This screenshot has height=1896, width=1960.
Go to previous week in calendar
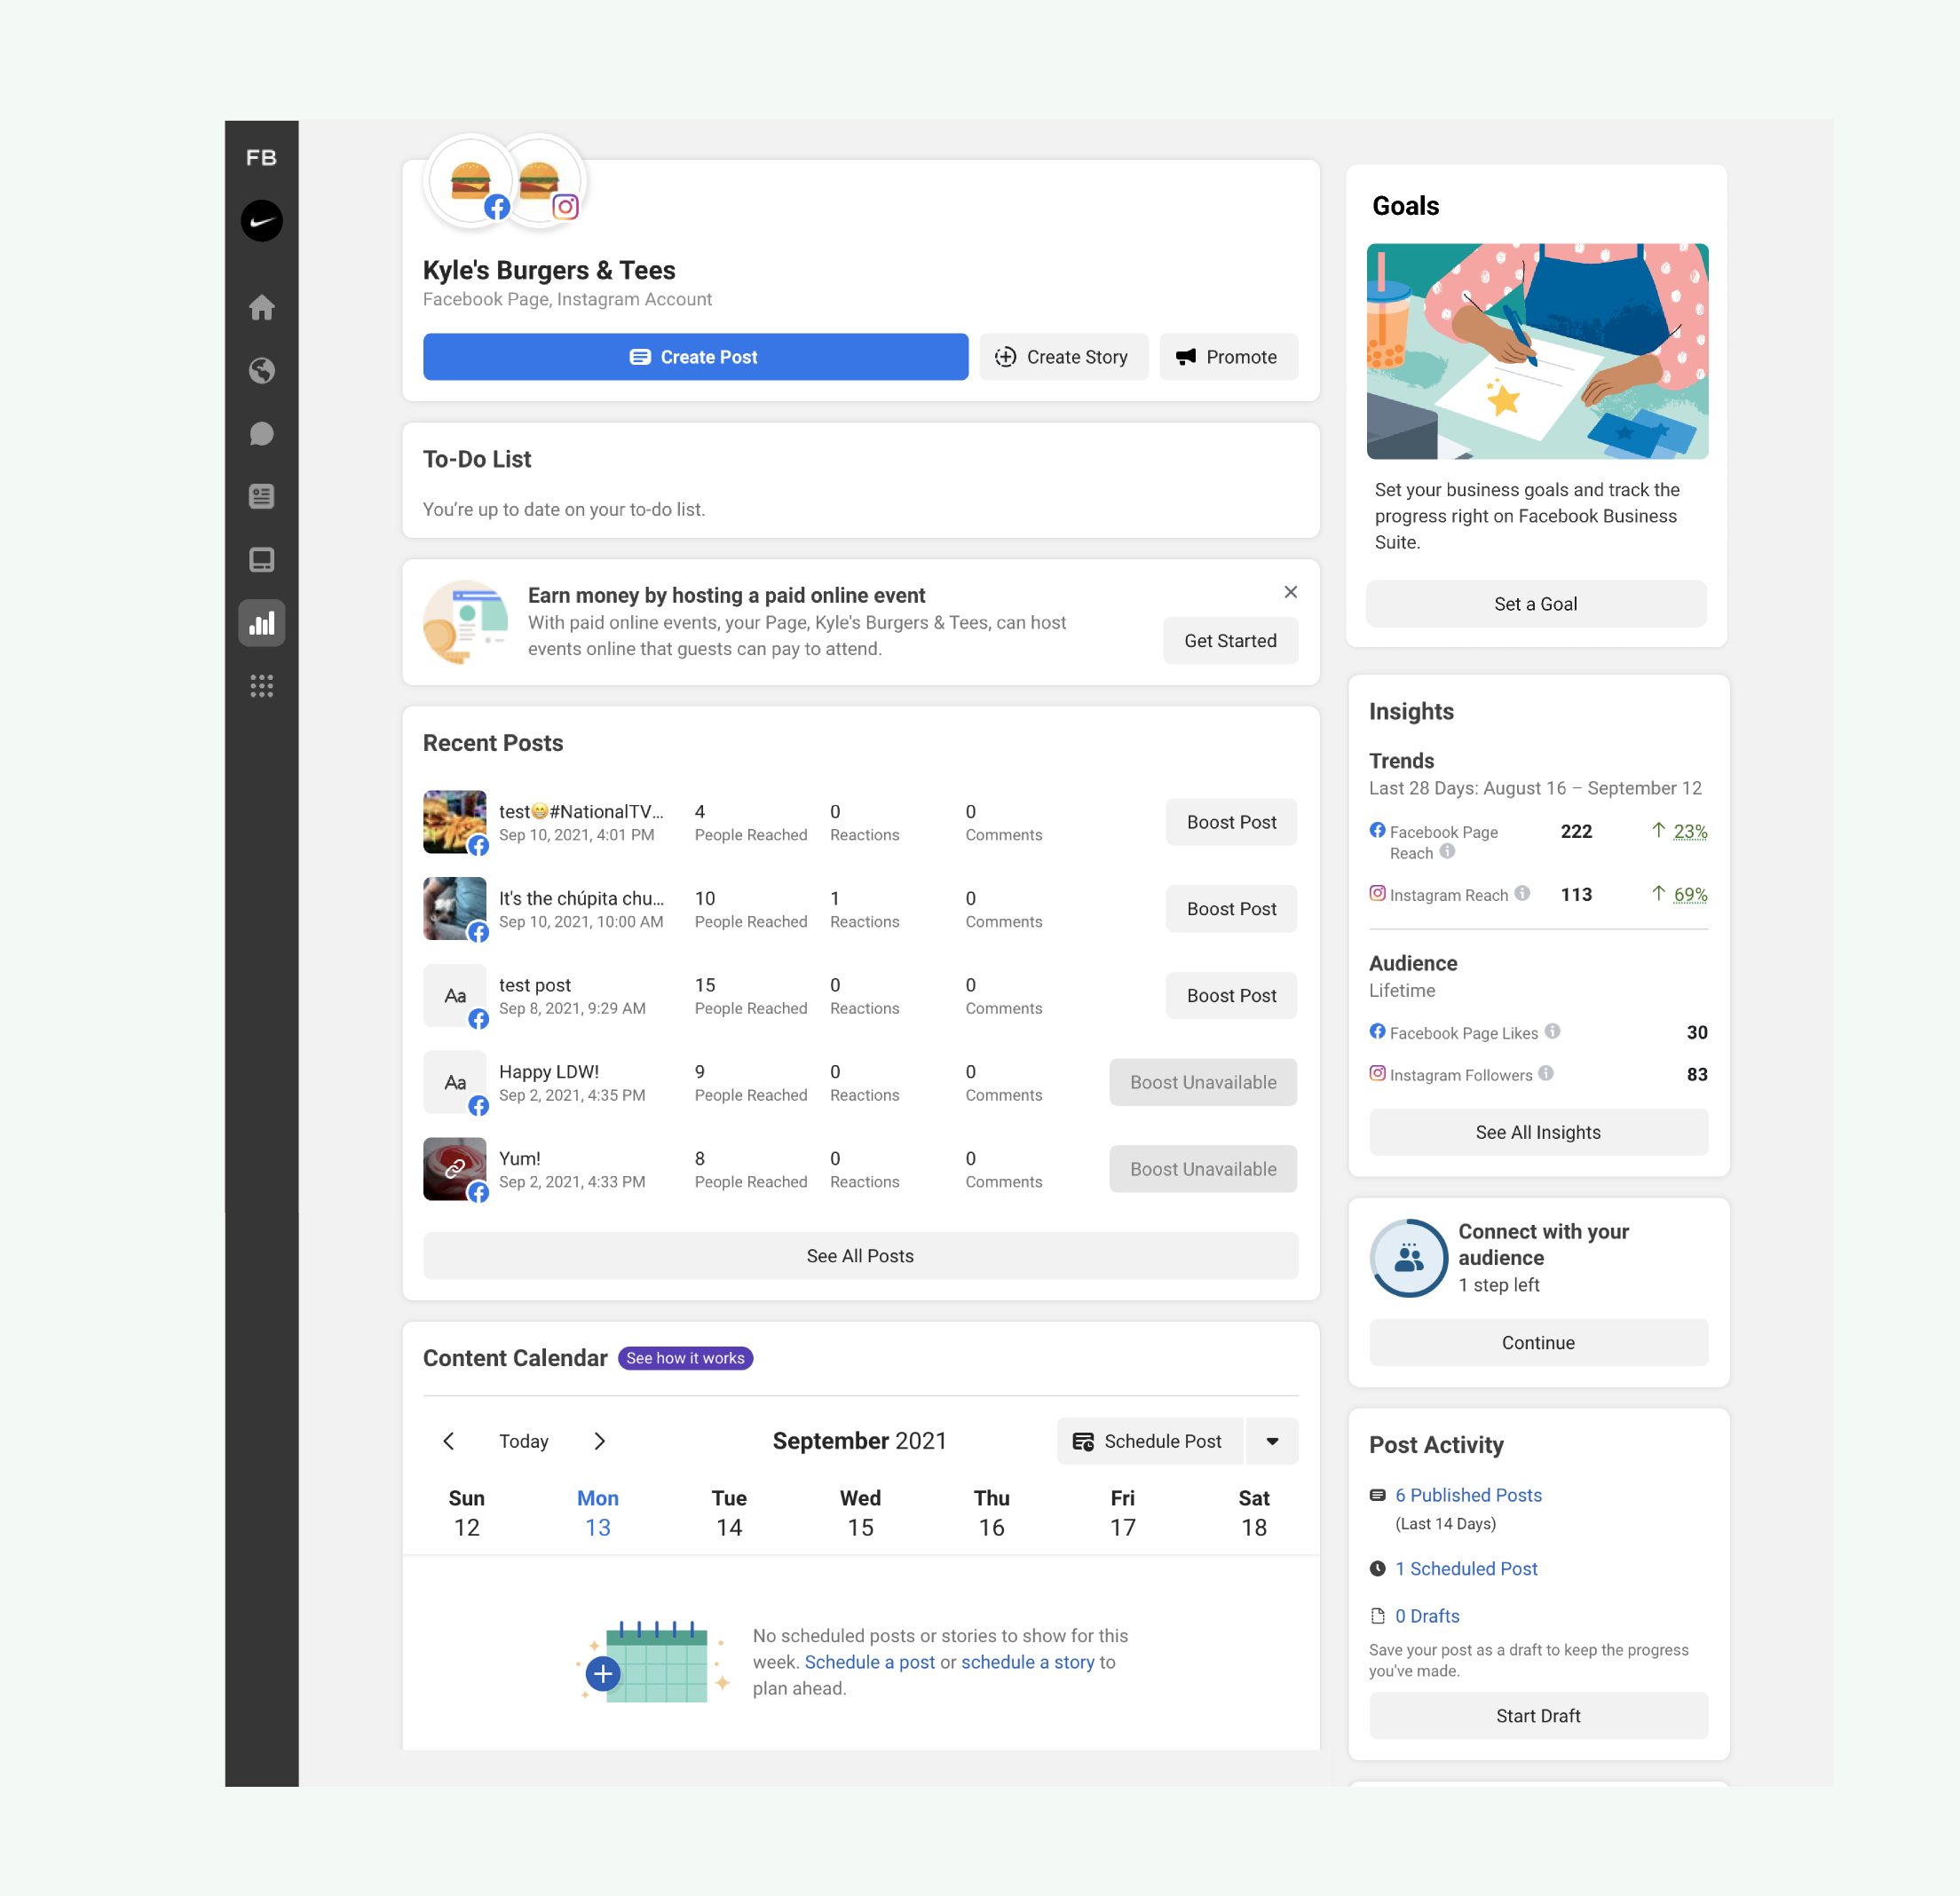[449, 1441]
